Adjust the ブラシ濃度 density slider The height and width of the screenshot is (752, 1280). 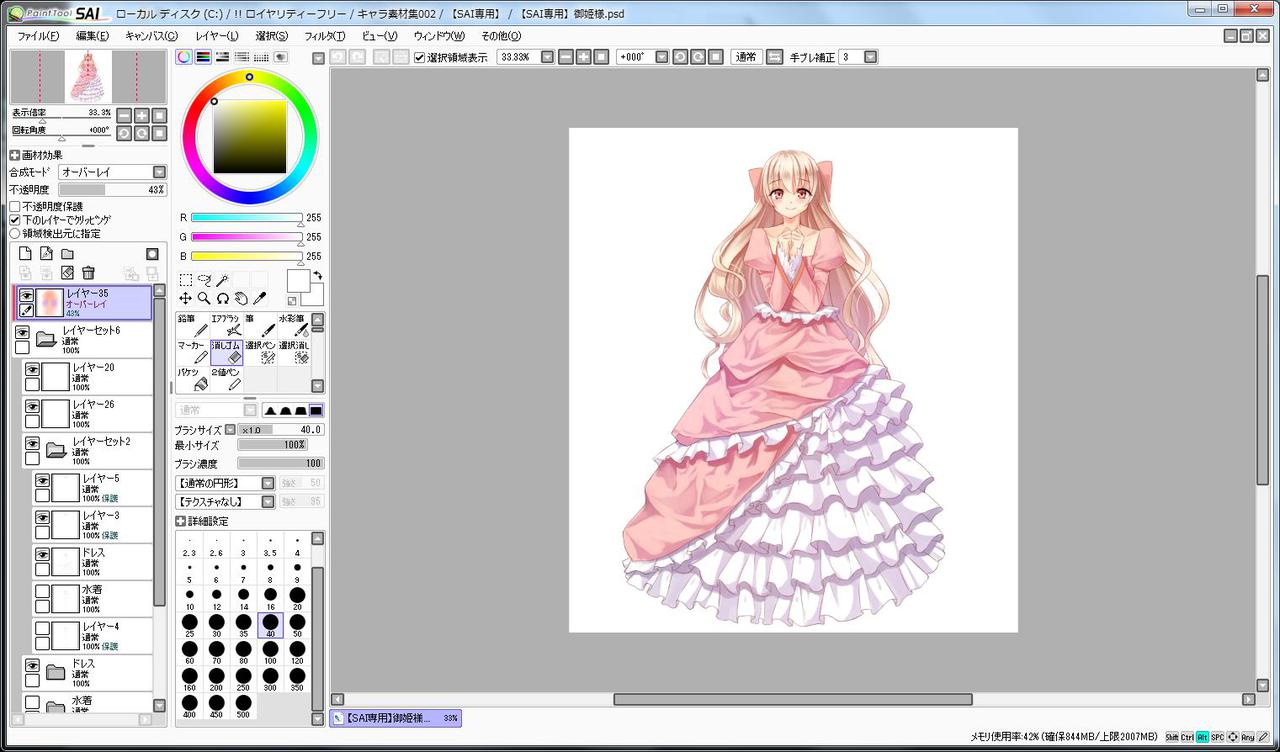point(280,464)
